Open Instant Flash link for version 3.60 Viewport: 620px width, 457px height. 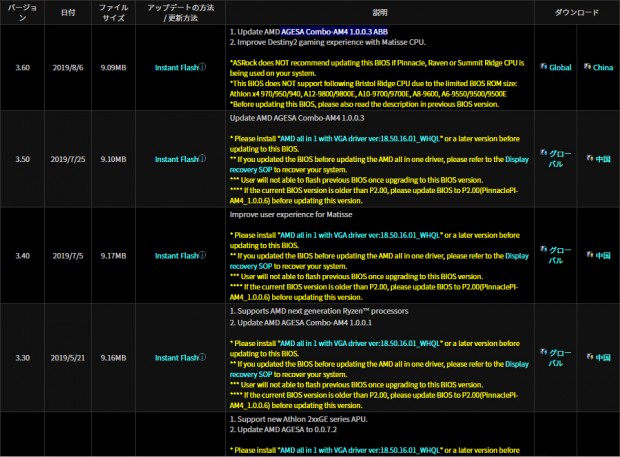(x=176, y=68)
